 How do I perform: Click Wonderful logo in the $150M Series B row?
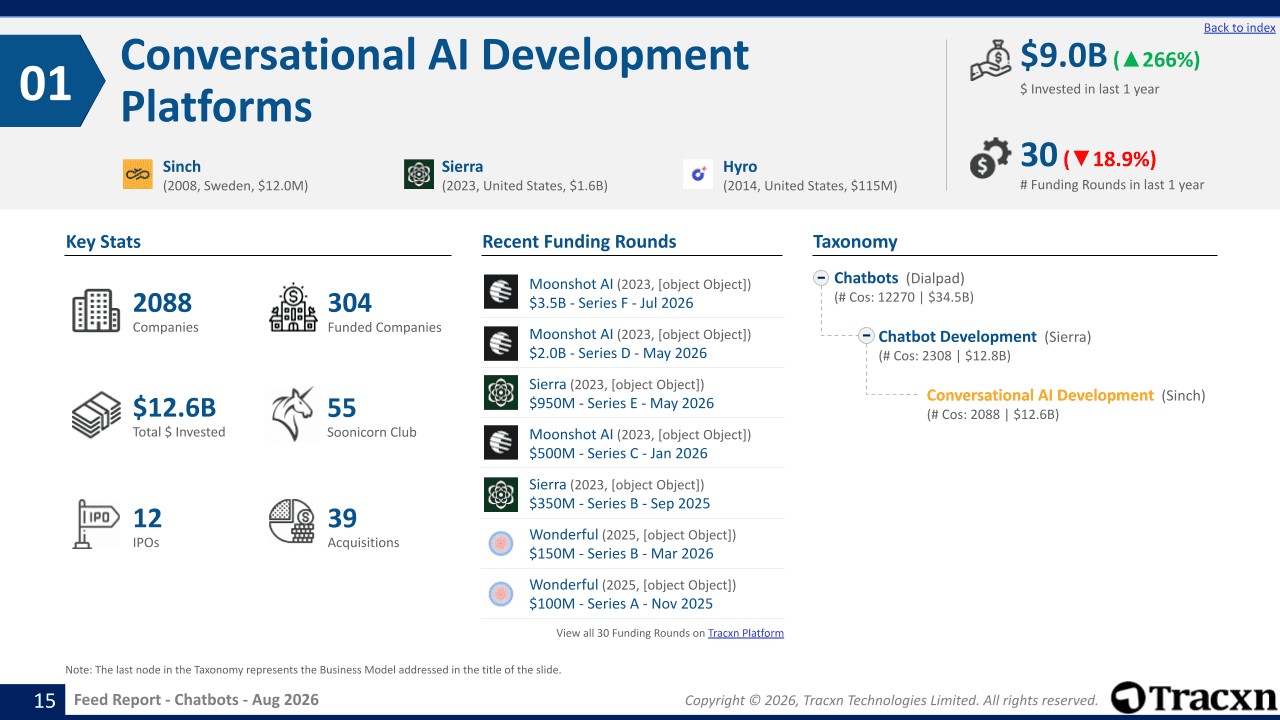pyautogui.click(x=501, y=543)
